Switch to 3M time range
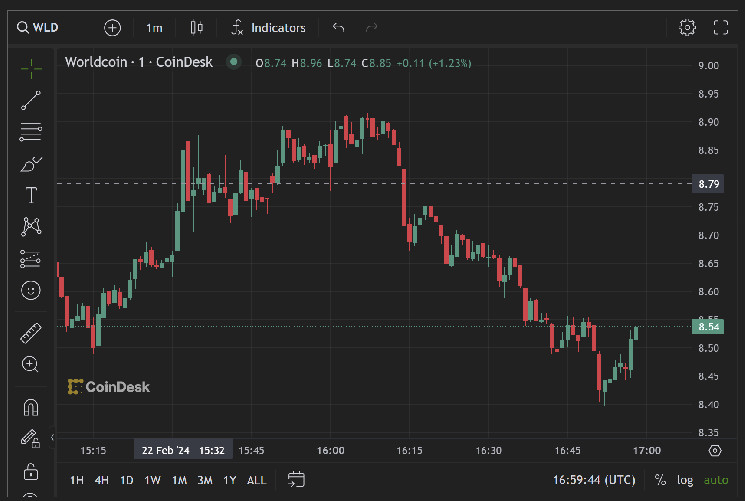 (x=205, y=480)
